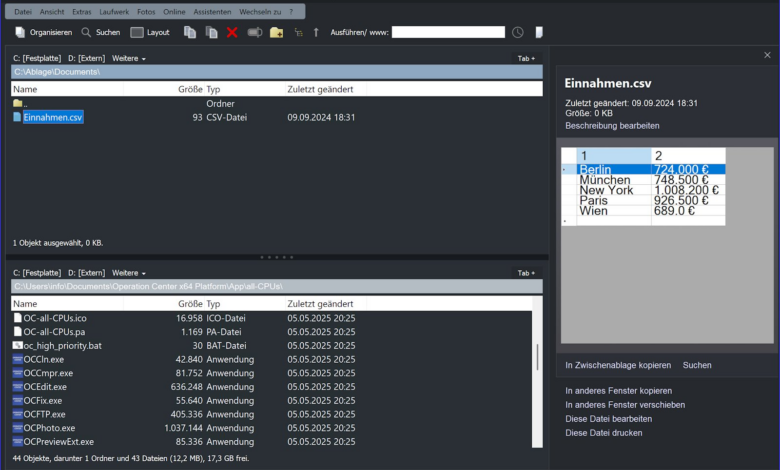Go up one level with the arrow icon
Viewport: 780px width, 470px height.
coord(316,32)
